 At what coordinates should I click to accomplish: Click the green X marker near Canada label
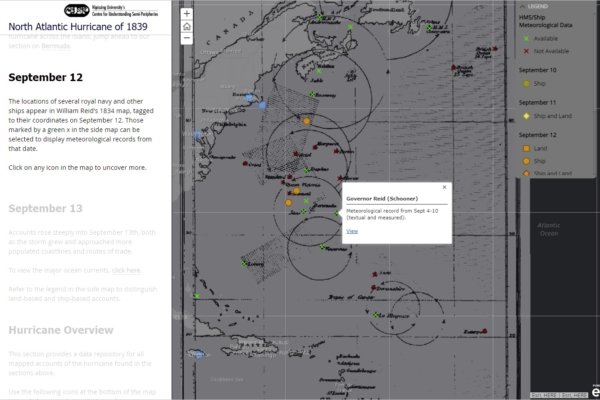click(319, 19)
